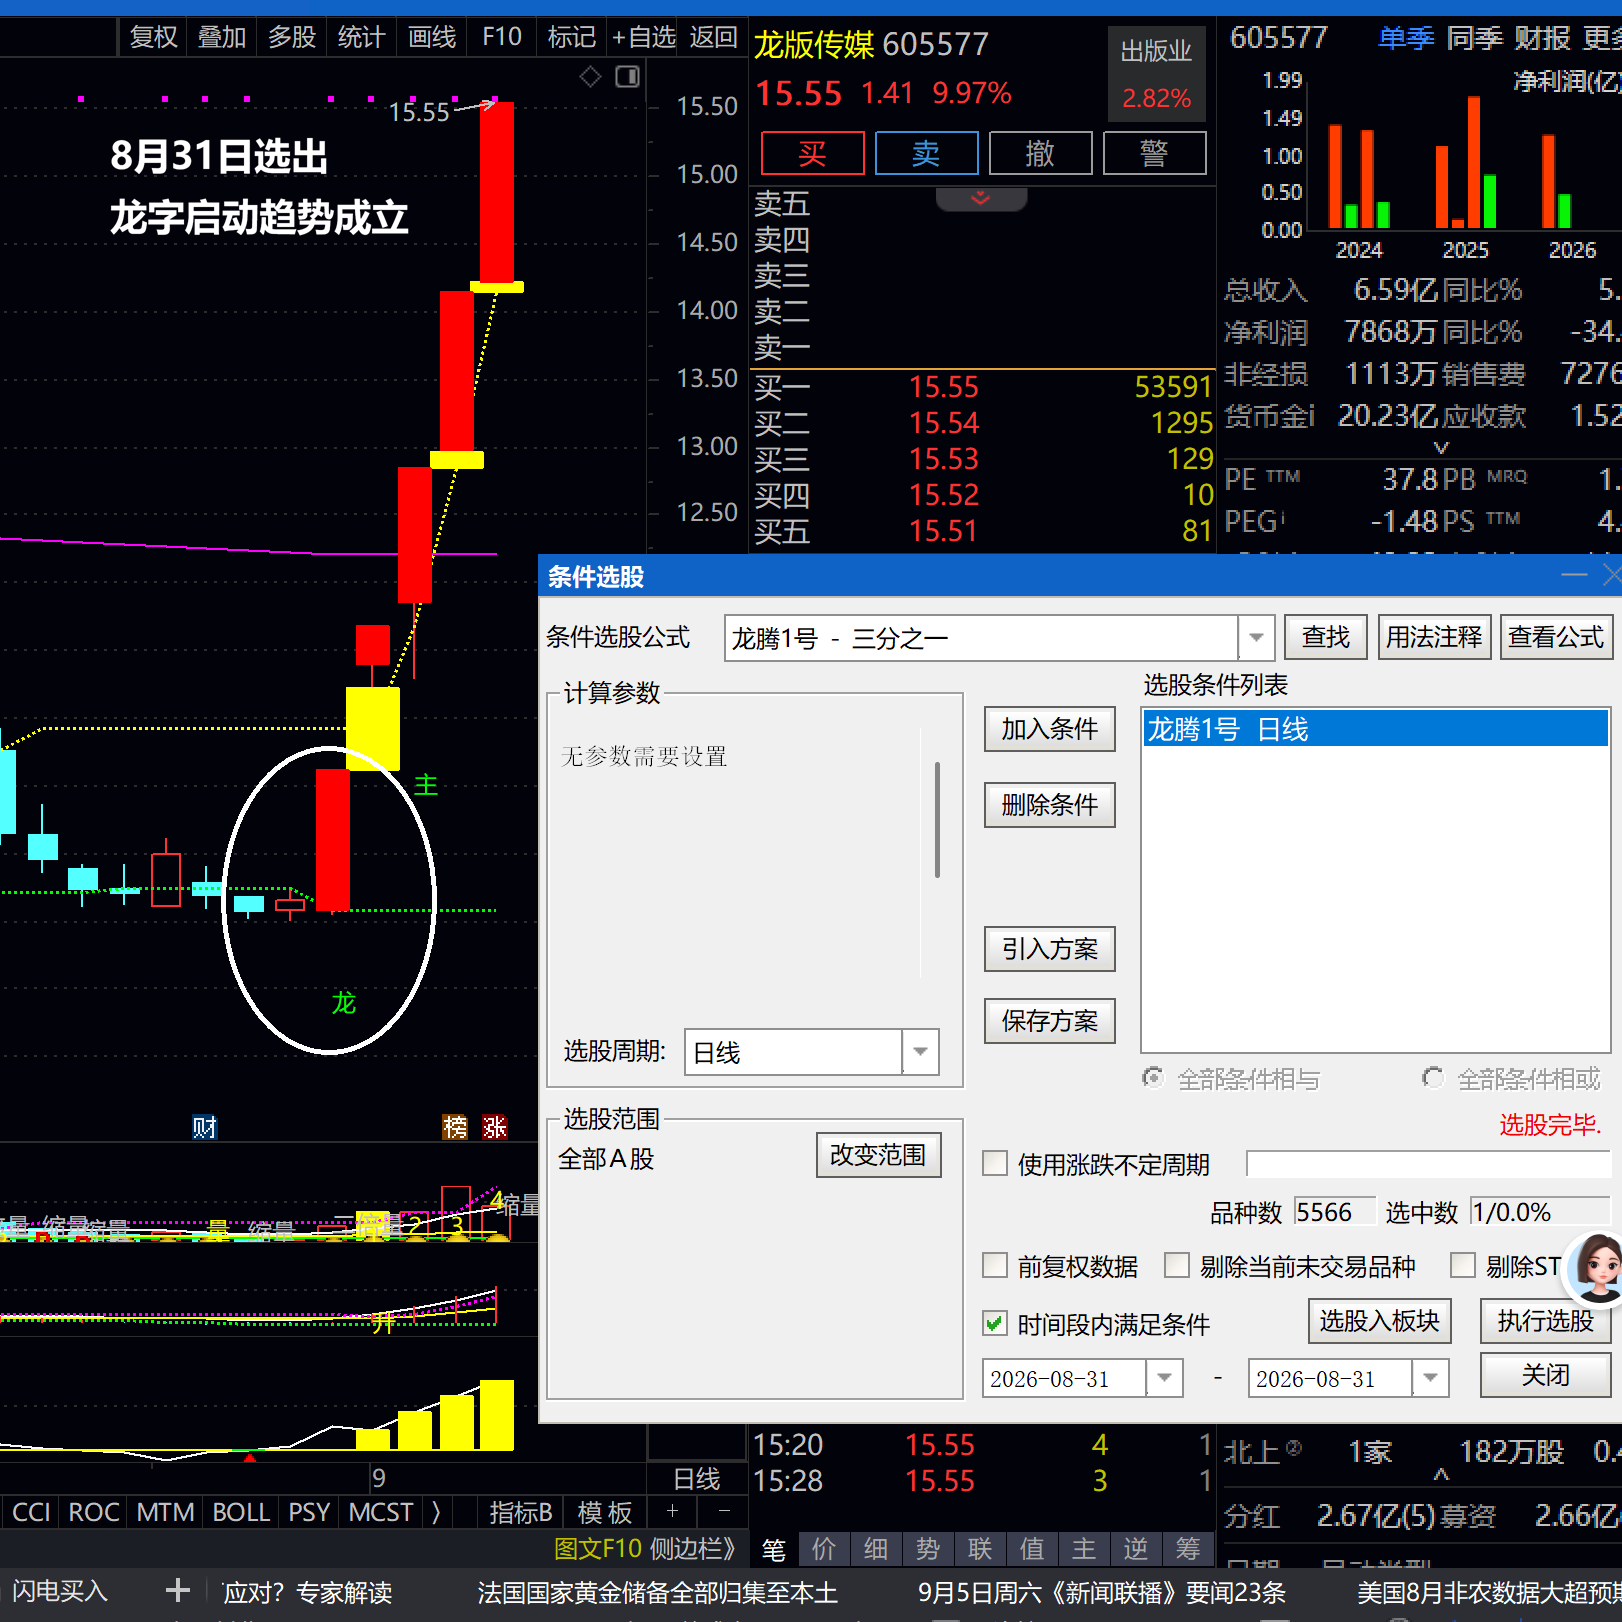Select the BOLL indicator tab
This screenshot has width=1622, height=1622.
coord(241,1511)
